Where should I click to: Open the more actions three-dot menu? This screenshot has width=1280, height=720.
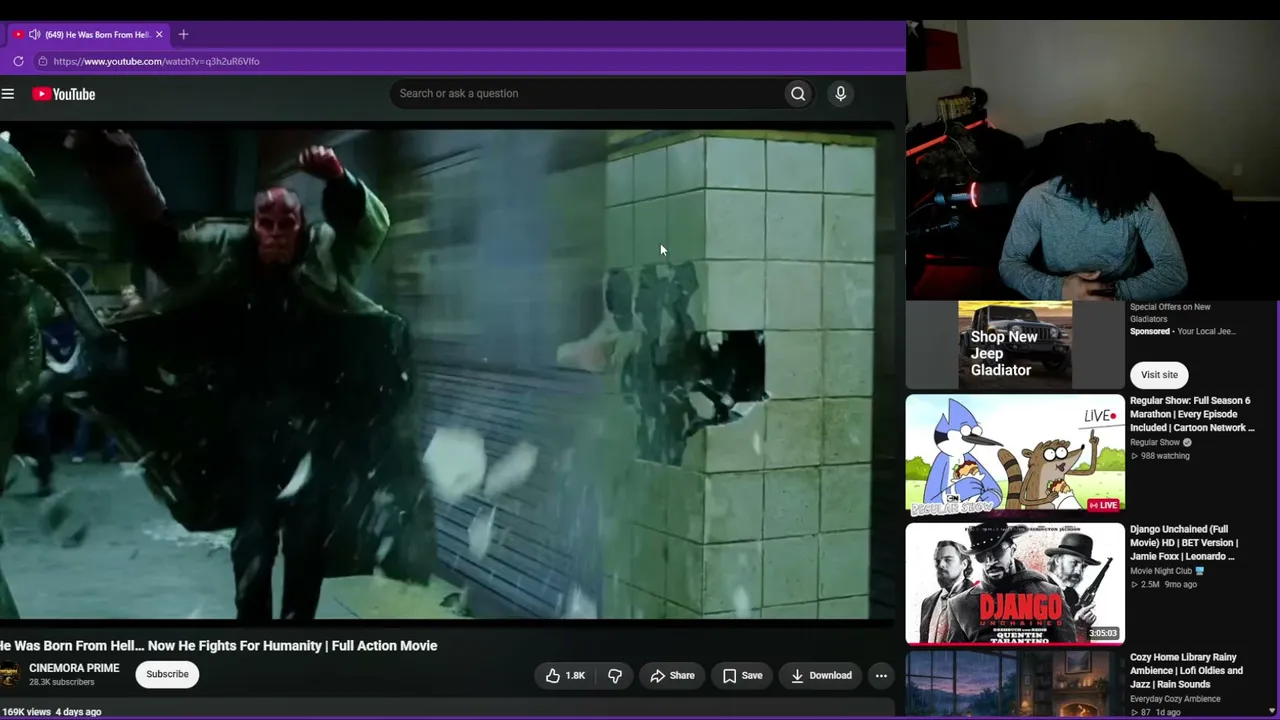(x=881, y=676)
